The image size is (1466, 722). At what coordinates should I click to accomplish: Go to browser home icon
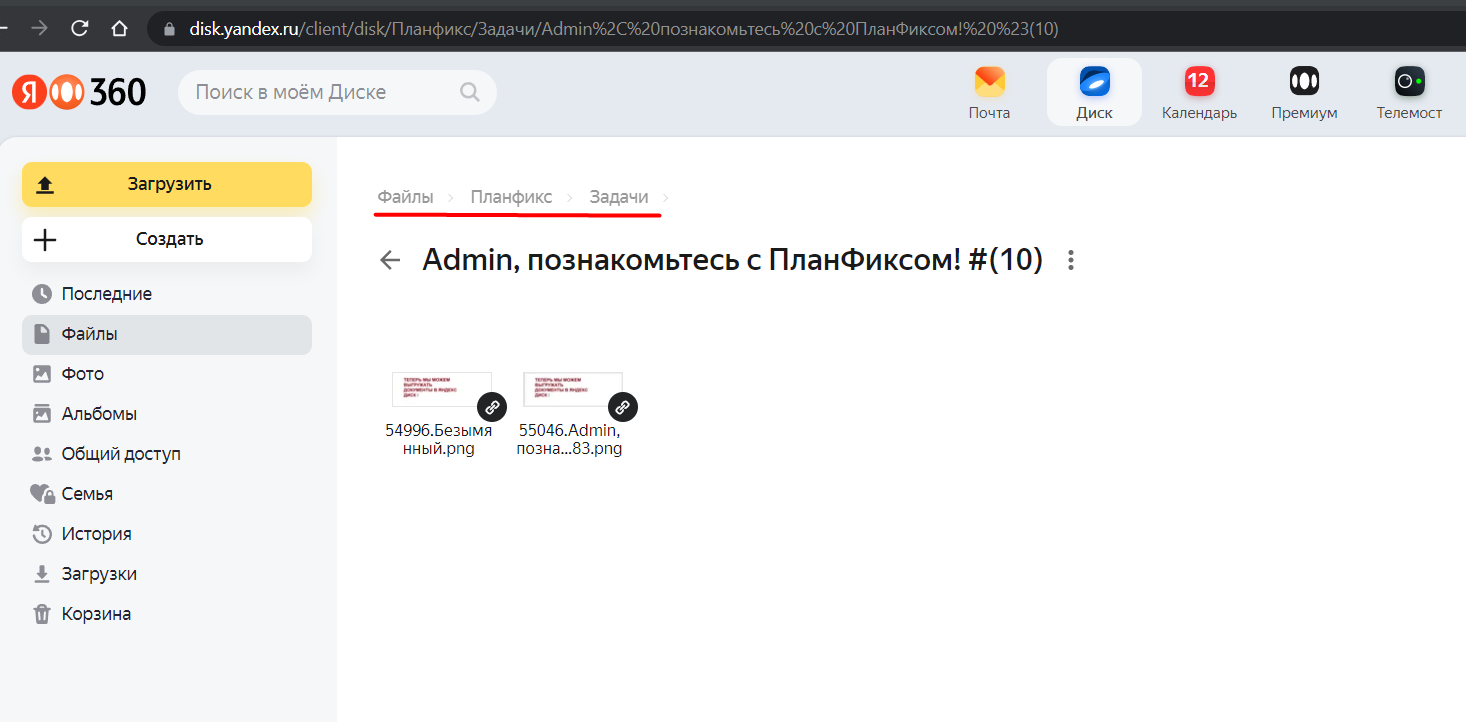pos(119,29)
